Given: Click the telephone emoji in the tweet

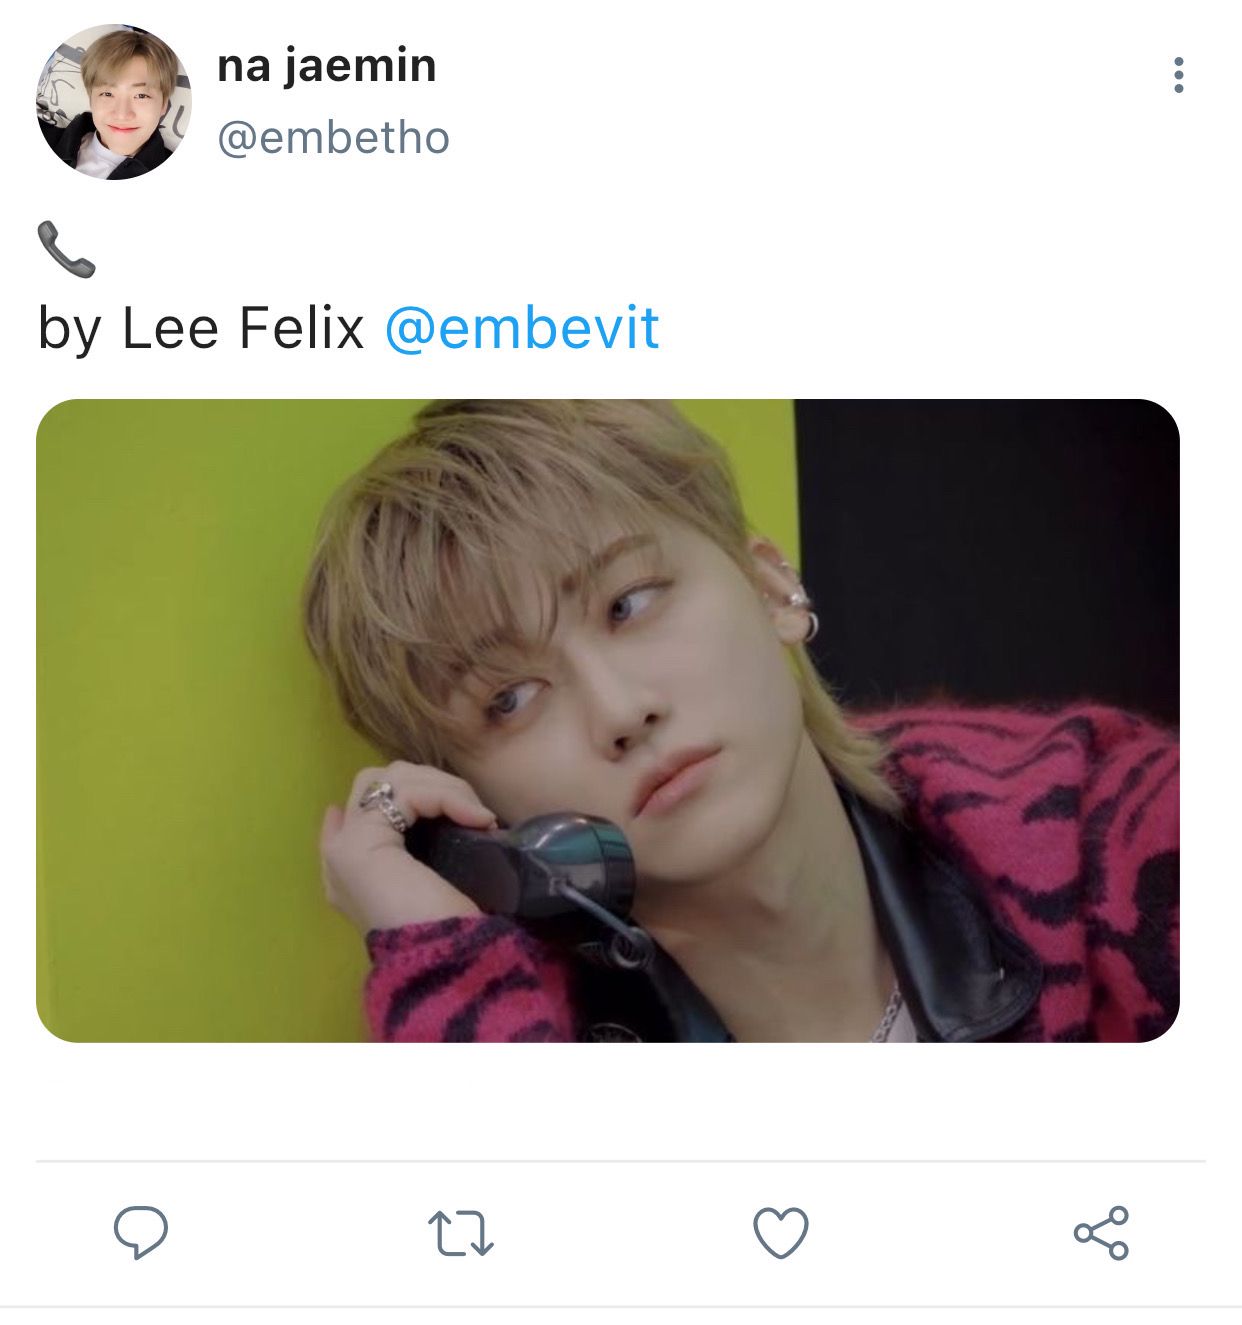Looking at the screenshot, I should (66, 250).
